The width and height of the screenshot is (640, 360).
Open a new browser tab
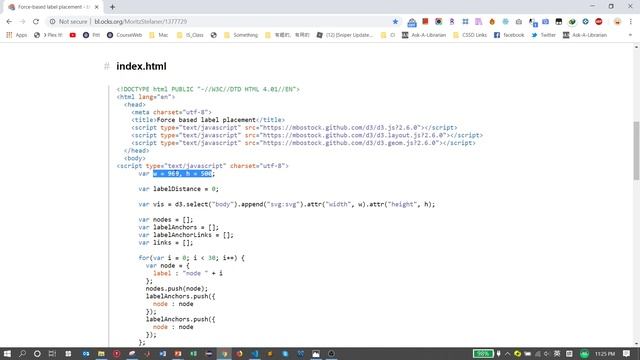pyautogui.click(x=112, y=7)
